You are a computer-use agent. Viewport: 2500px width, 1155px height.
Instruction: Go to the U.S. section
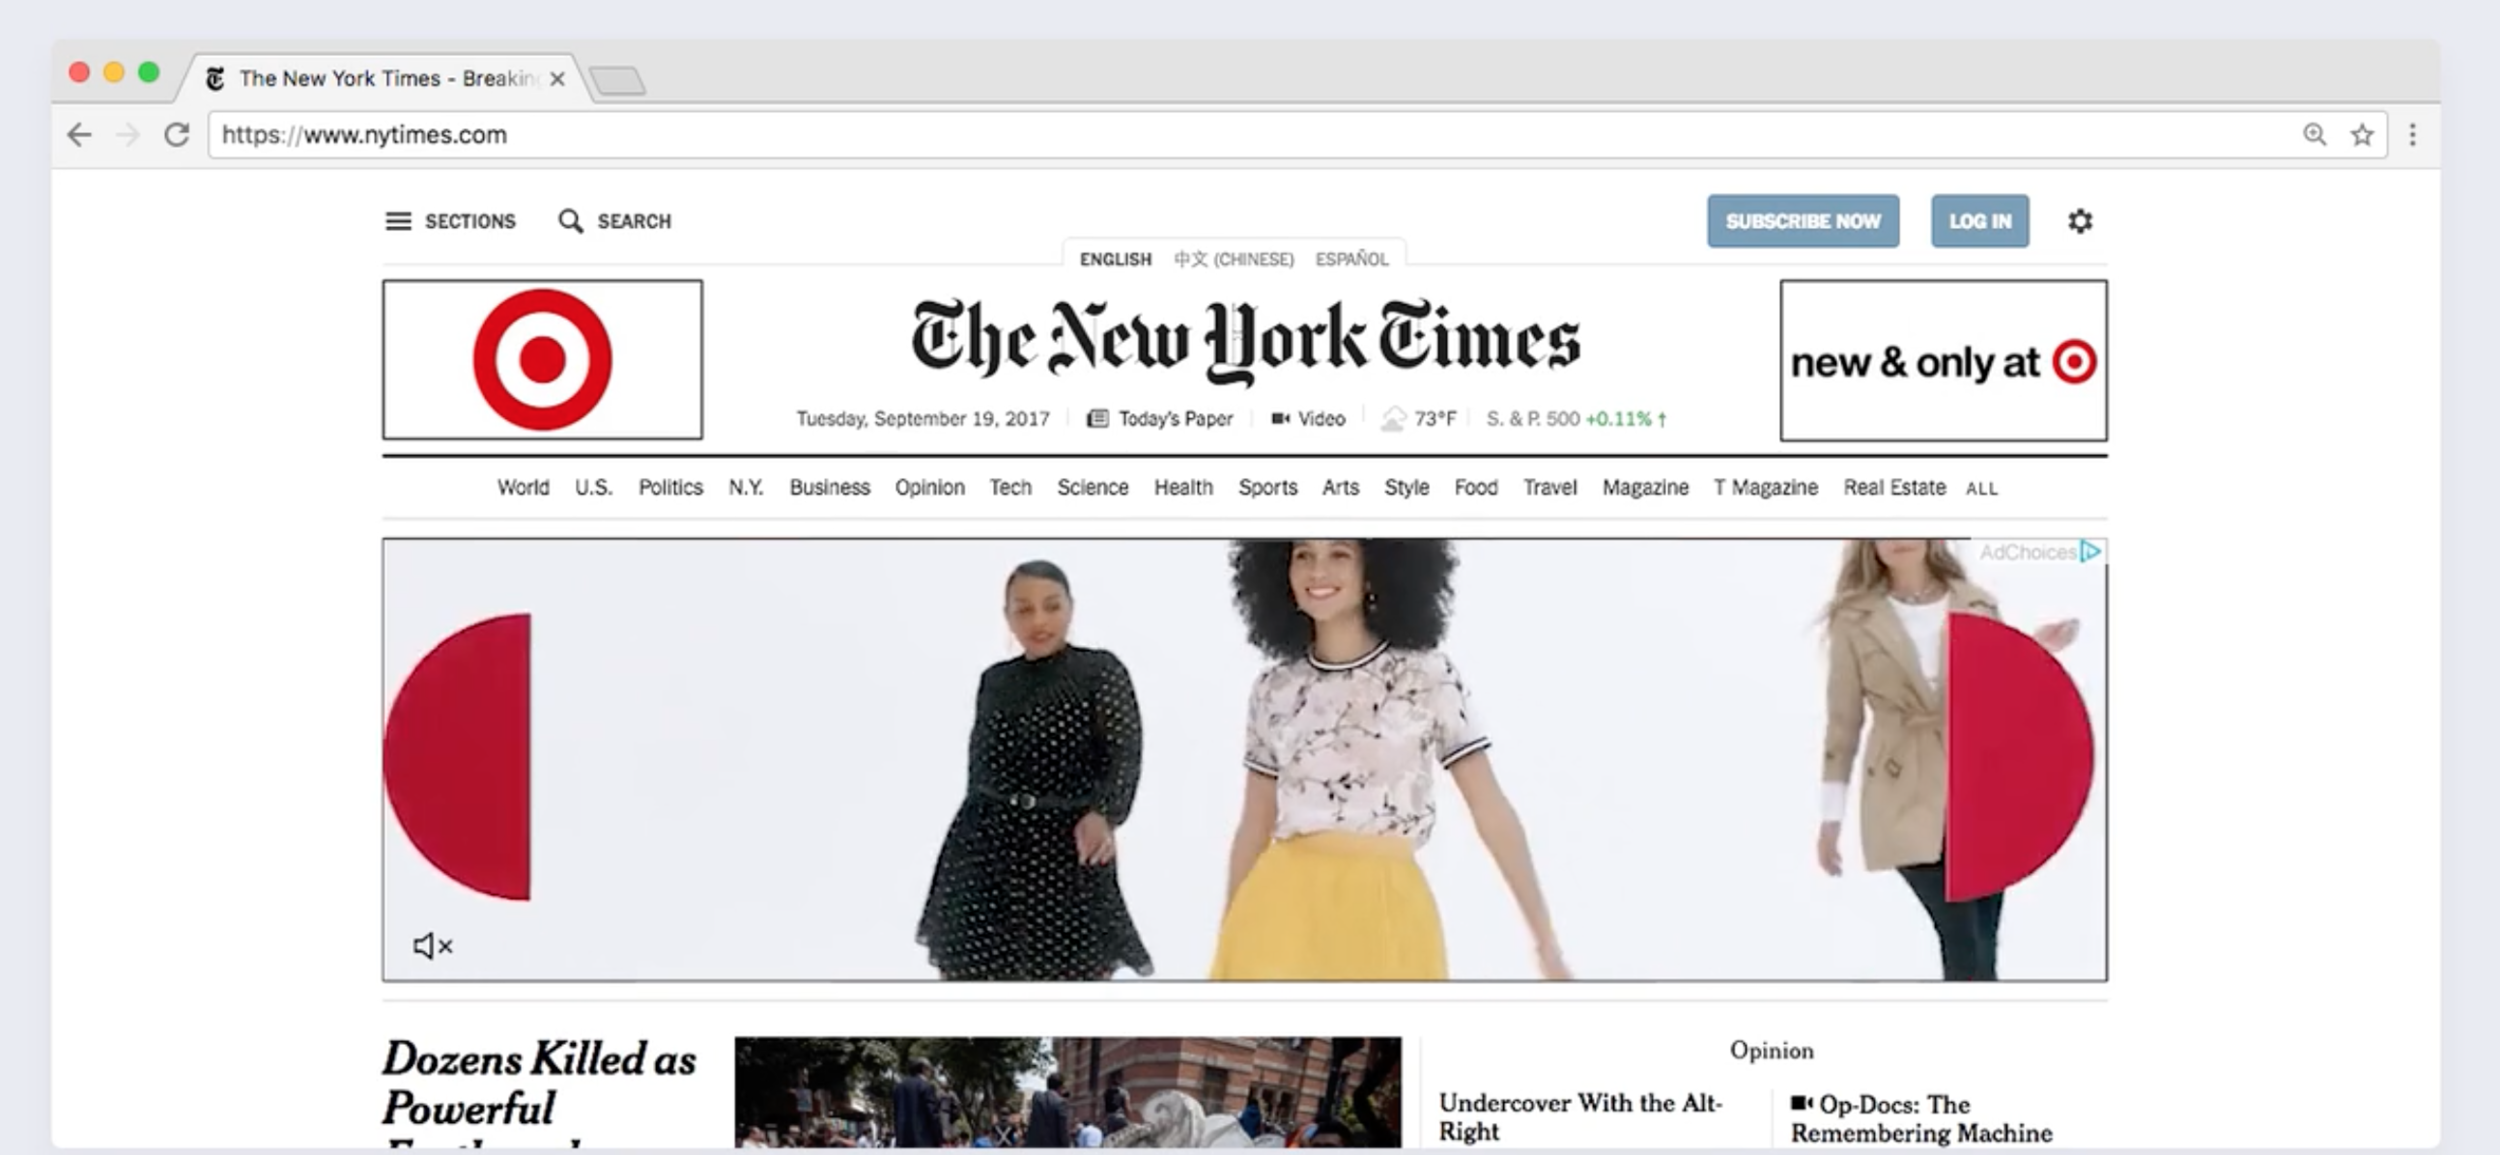click(x=593, y=488)
